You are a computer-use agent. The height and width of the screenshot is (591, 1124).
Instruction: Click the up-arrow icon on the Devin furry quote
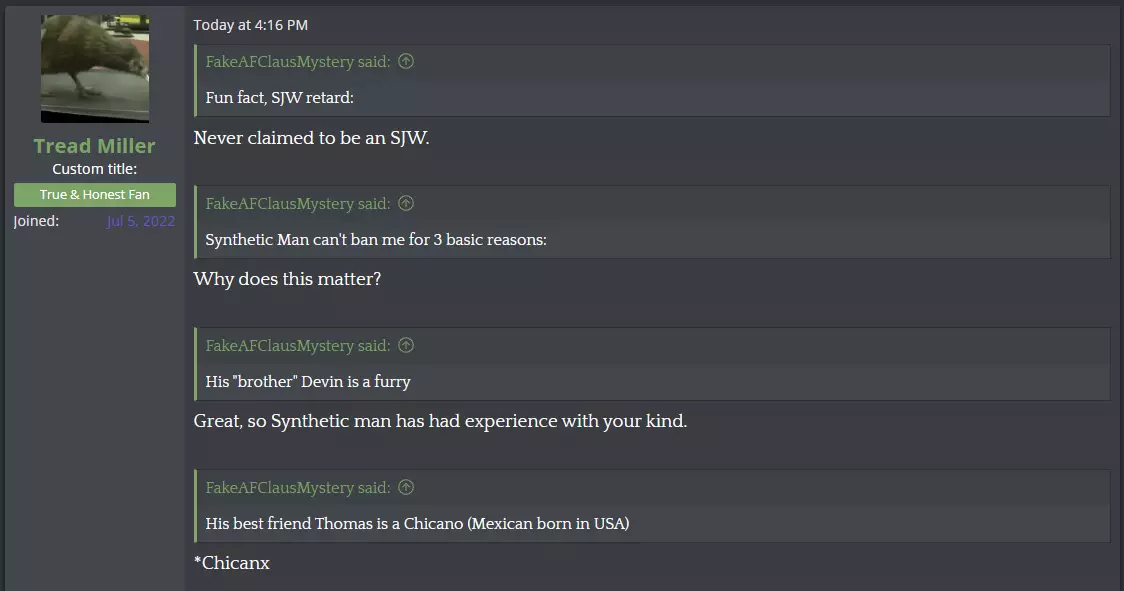(406, 345)
